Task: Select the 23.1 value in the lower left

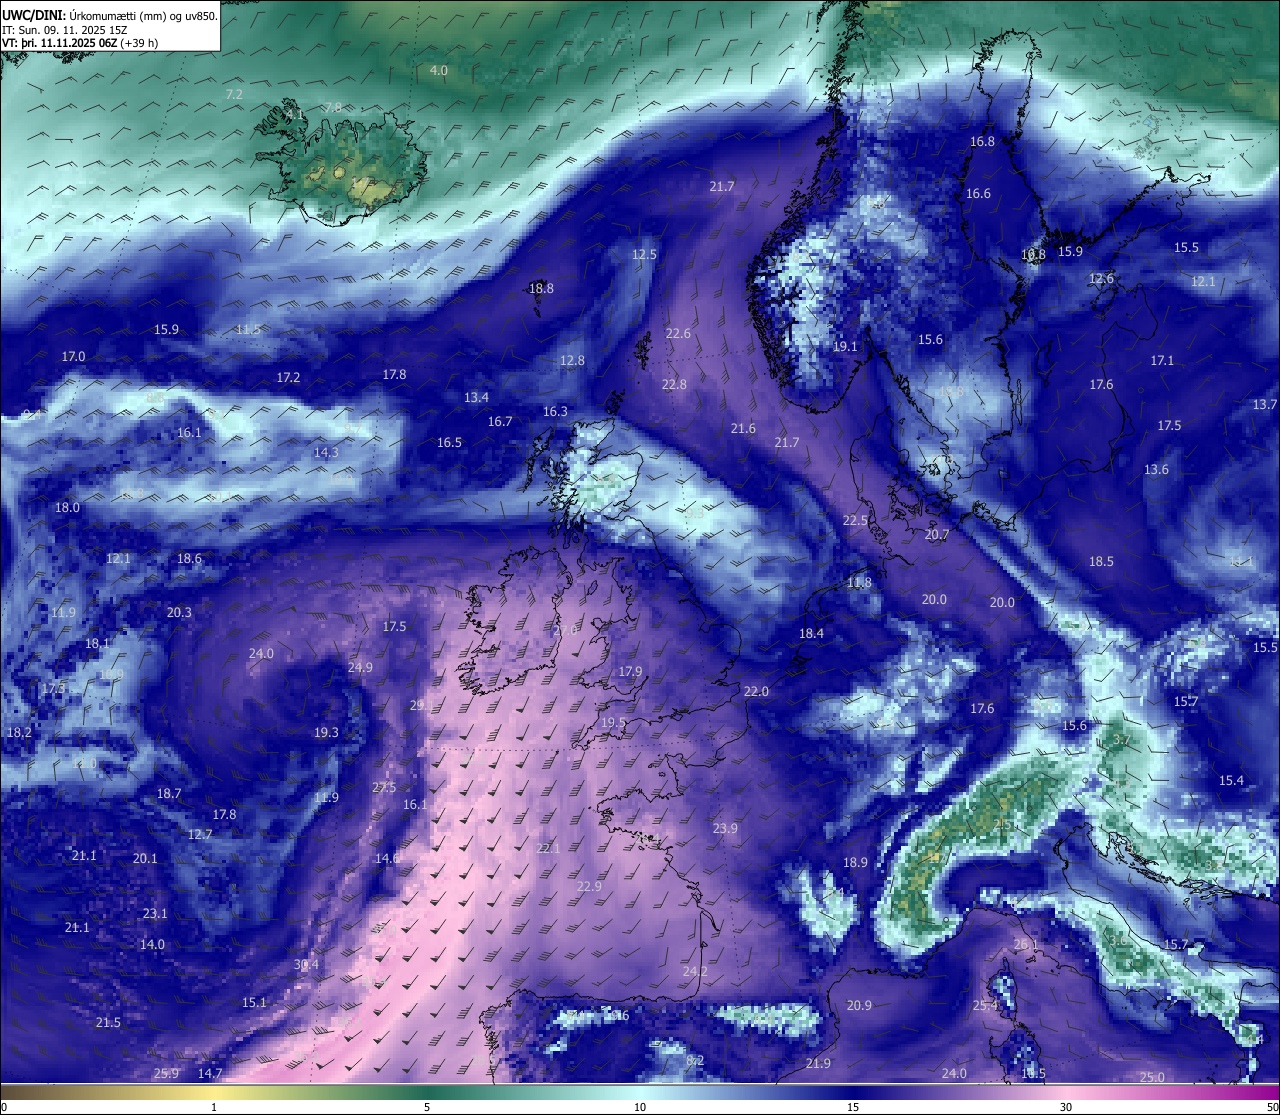Action: tap(155, 914)
